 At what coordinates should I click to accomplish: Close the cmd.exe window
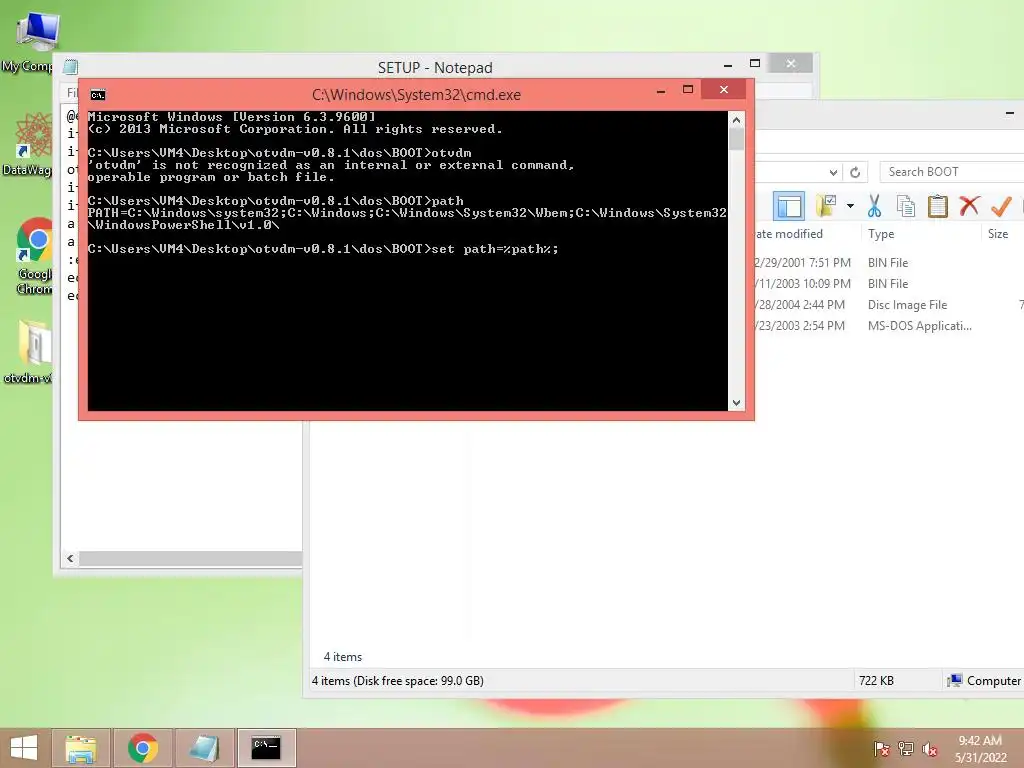pos(724,89)
